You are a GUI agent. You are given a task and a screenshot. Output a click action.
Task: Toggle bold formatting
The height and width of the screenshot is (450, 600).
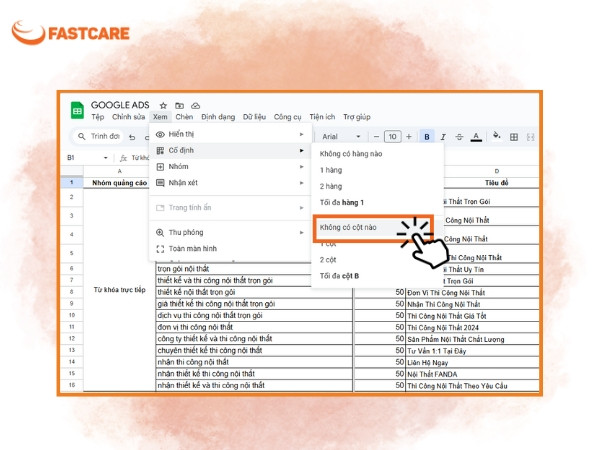pos(427,137)
